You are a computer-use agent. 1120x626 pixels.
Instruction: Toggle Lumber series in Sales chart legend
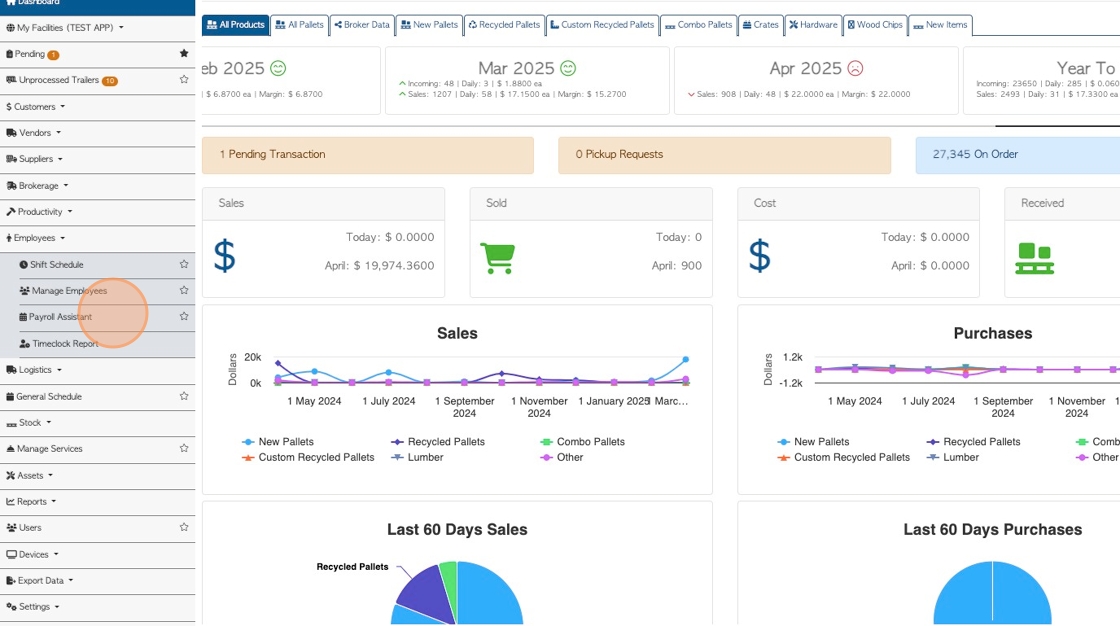[417, 457]
